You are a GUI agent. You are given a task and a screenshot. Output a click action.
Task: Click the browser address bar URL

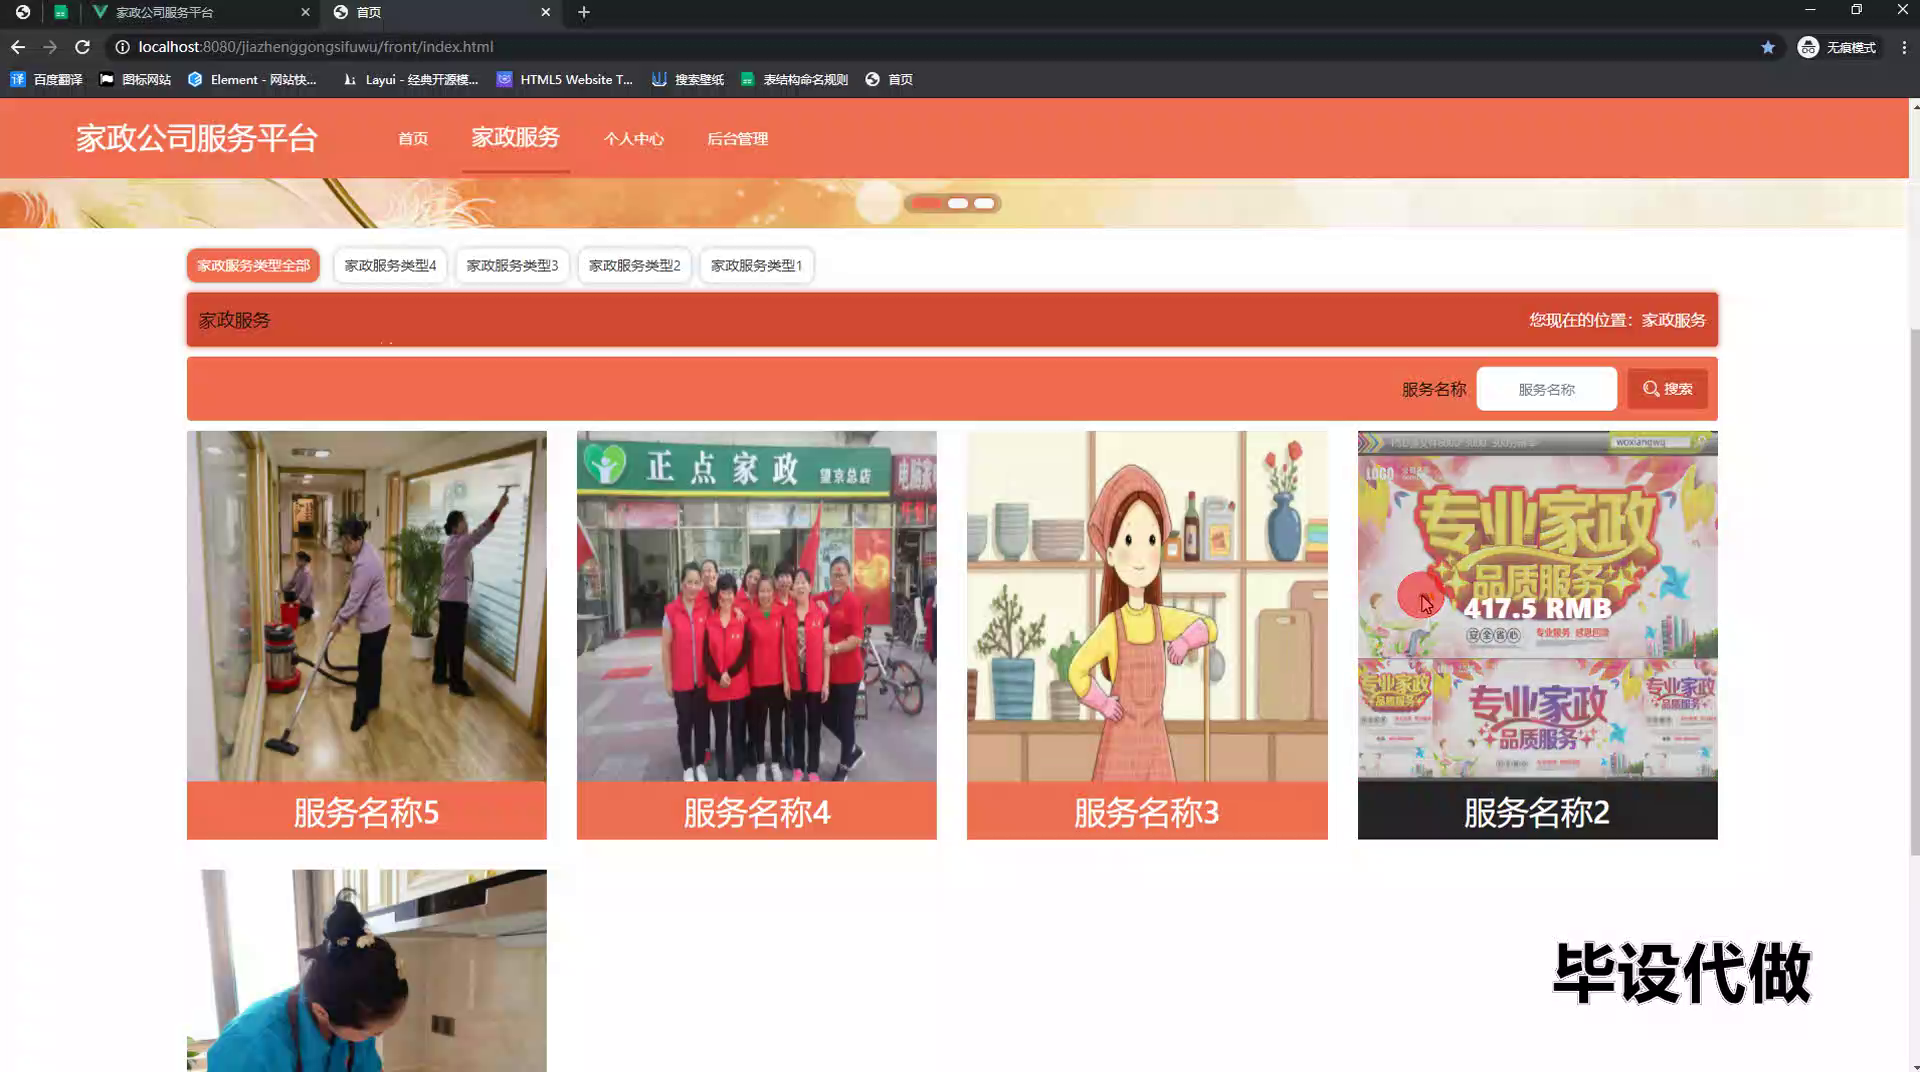(x=316, y=47)
